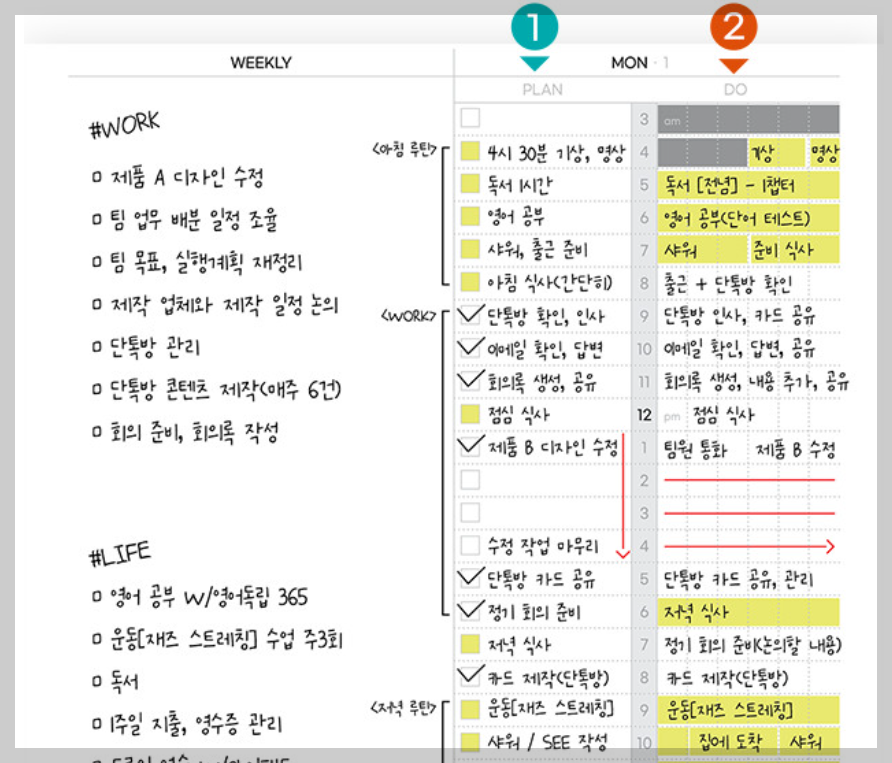Click the yellow 기상 block in the DO column

[x=777, y=152]
